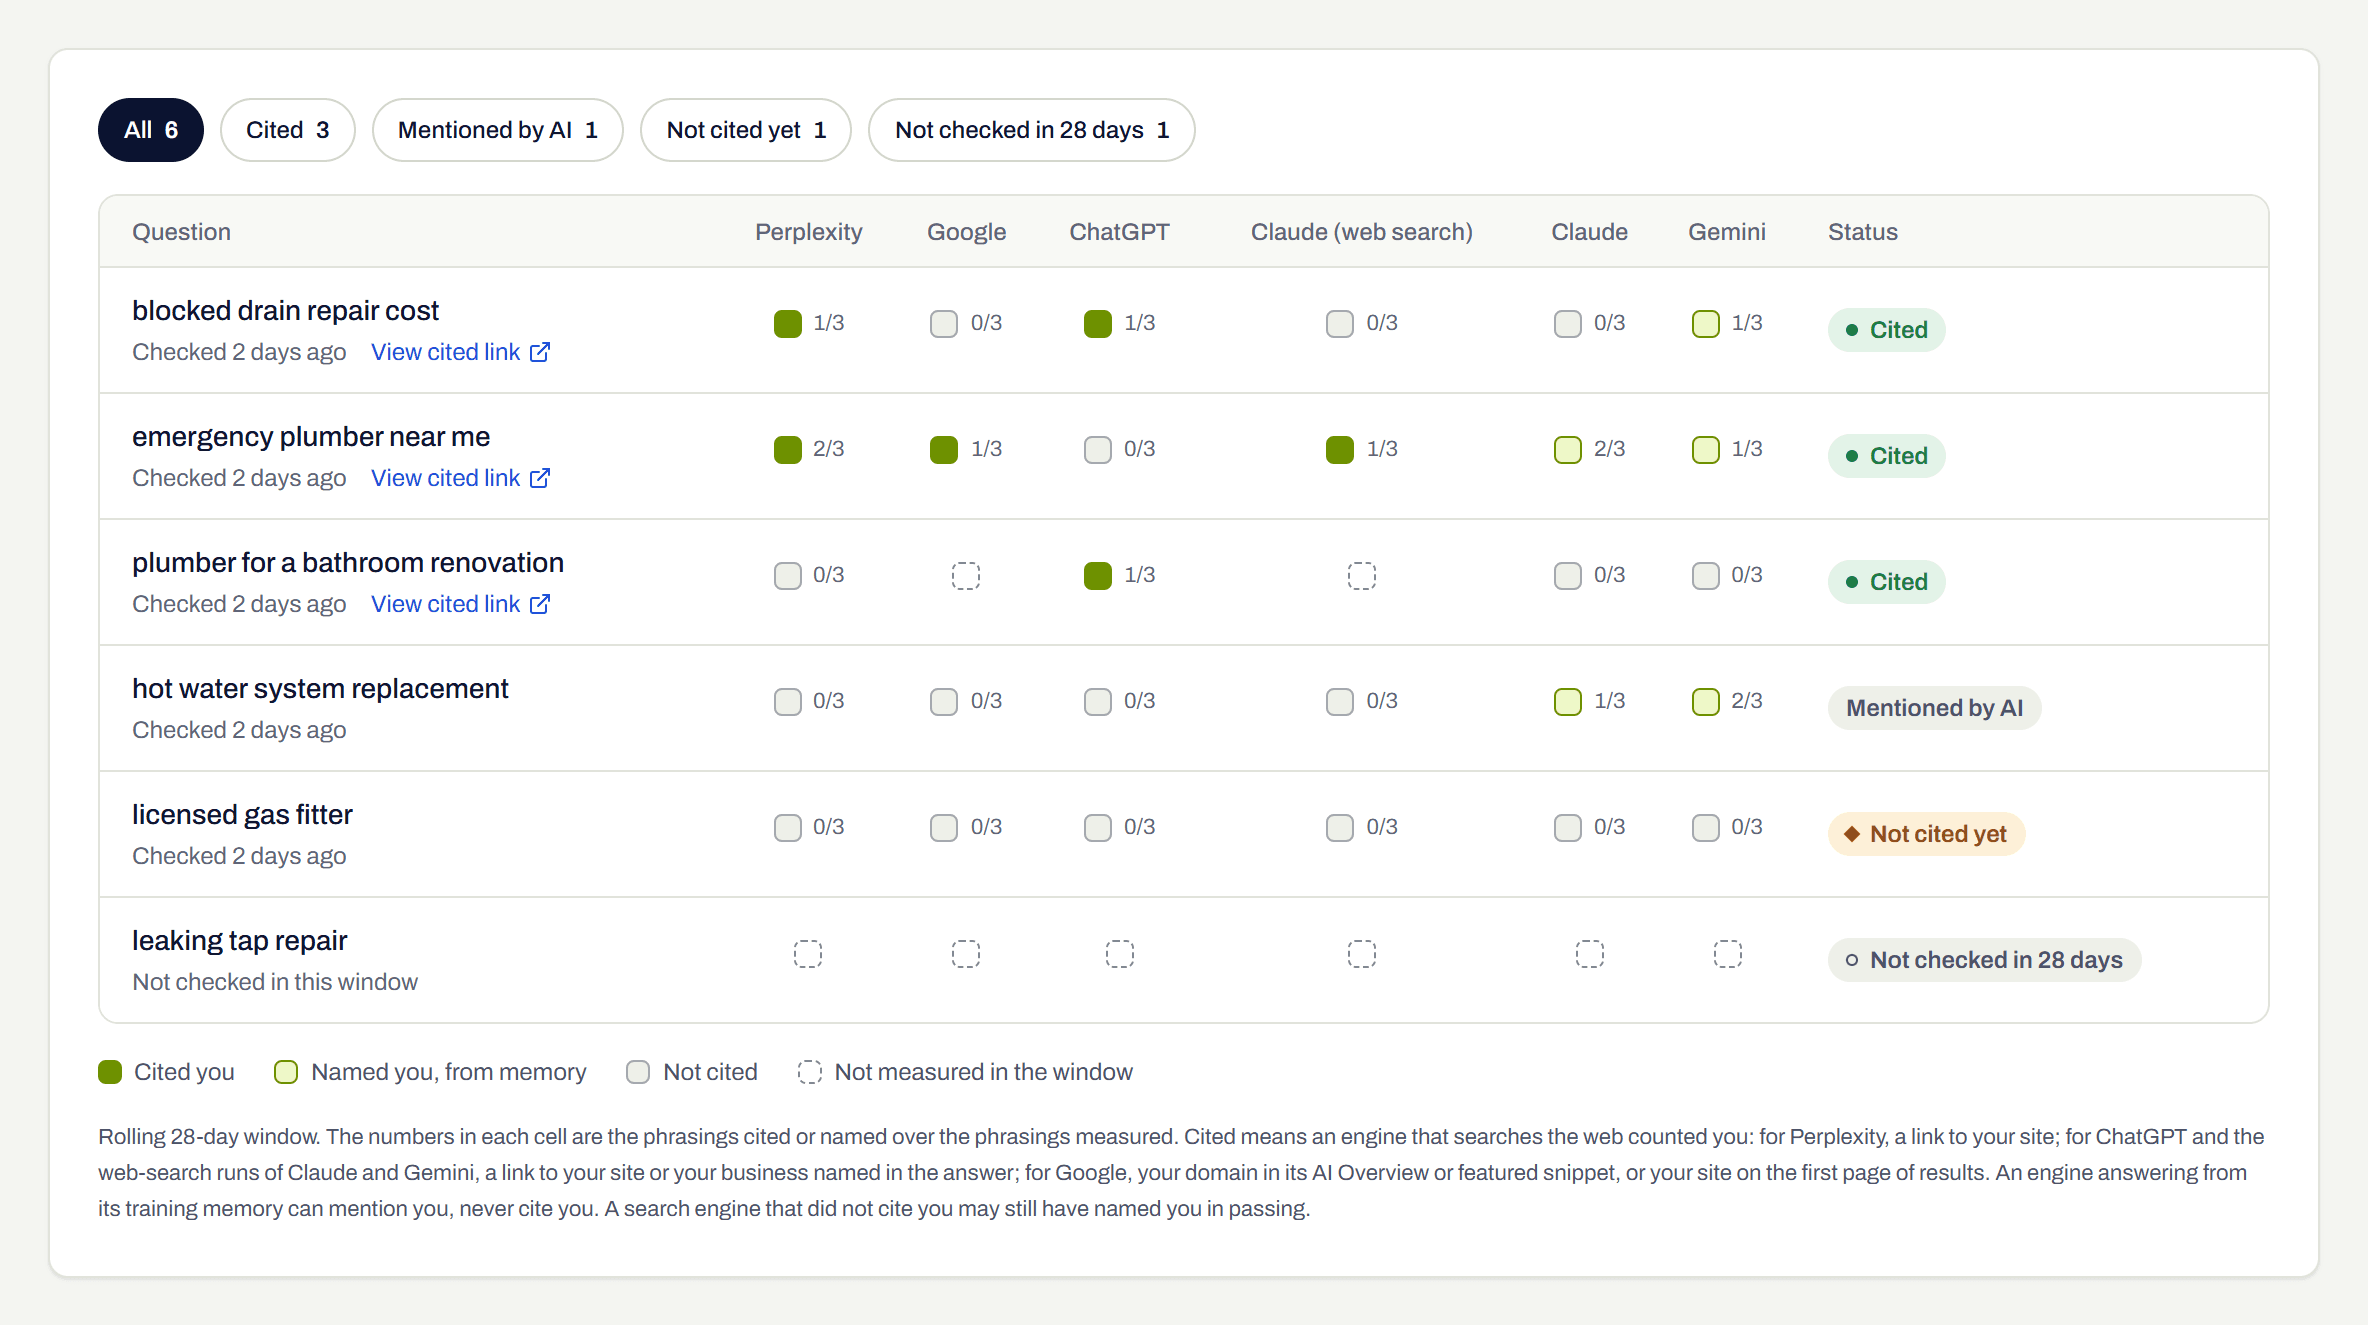The image size is (2368, 1325).
Task: Click the Not cited yet status badge
Action: coord(1927,834)
